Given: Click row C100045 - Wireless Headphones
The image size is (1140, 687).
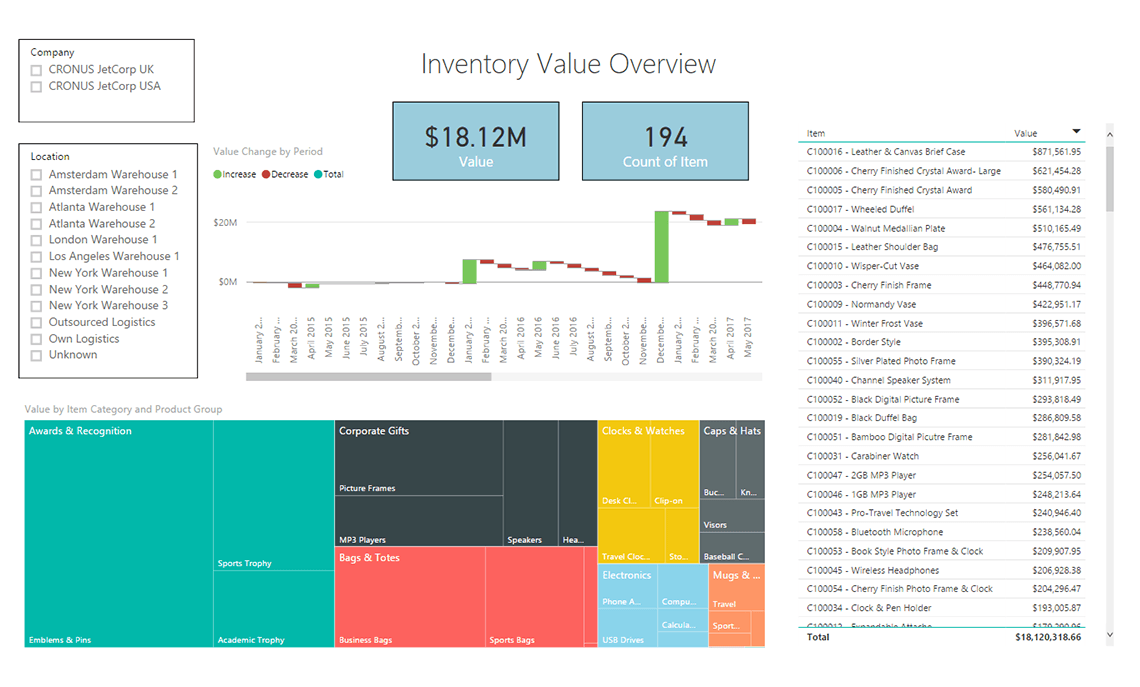Looking at the screenshot, I should [x=944, y=571].
